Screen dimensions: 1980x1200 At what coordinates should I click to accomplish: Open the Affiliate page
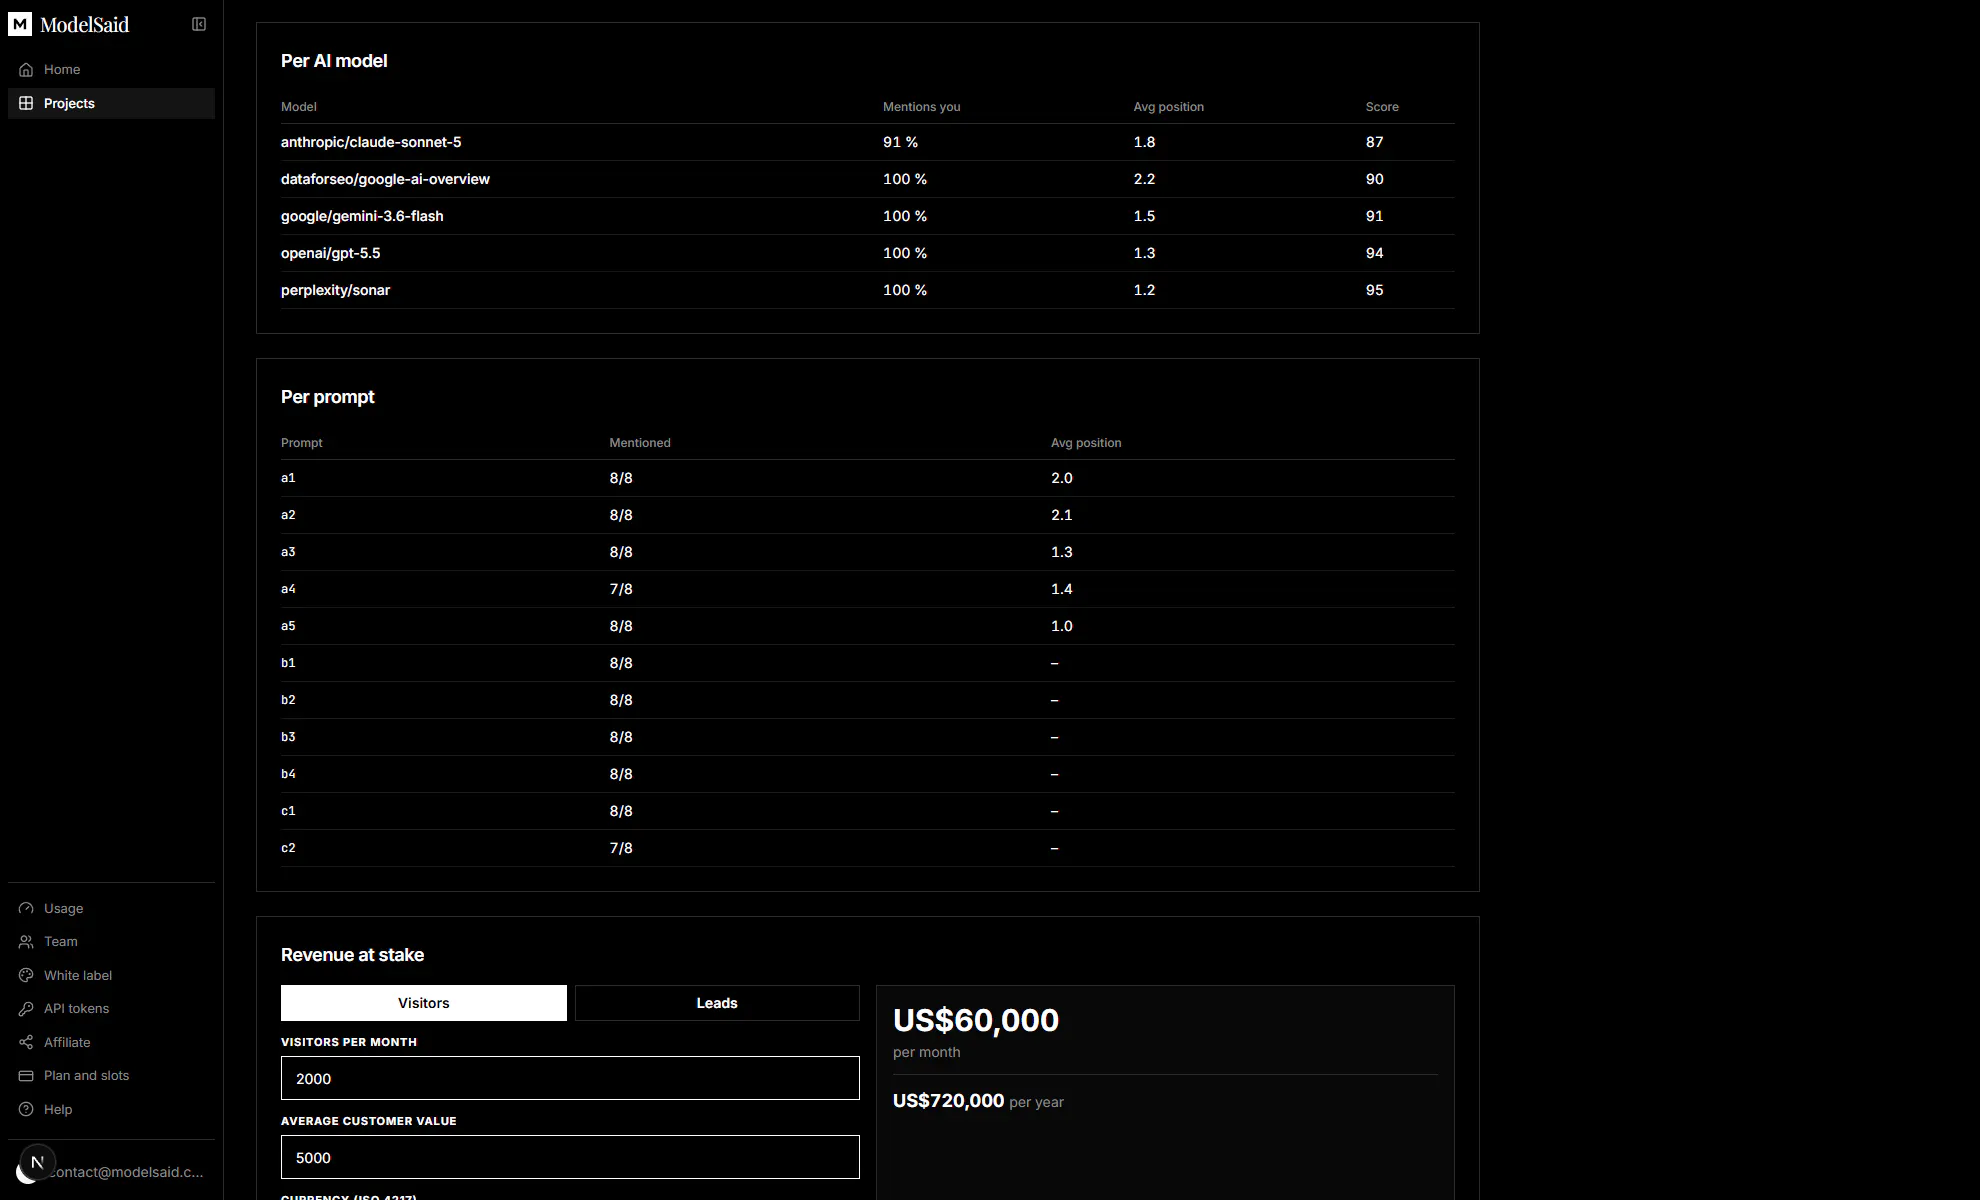pos(111,1042)
